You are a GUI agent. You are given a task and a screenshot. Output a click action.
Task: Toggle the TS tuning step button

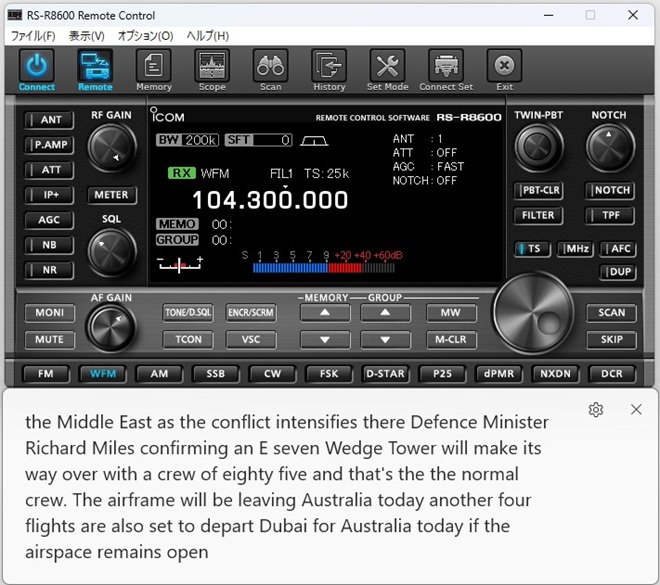coord(533,249)
